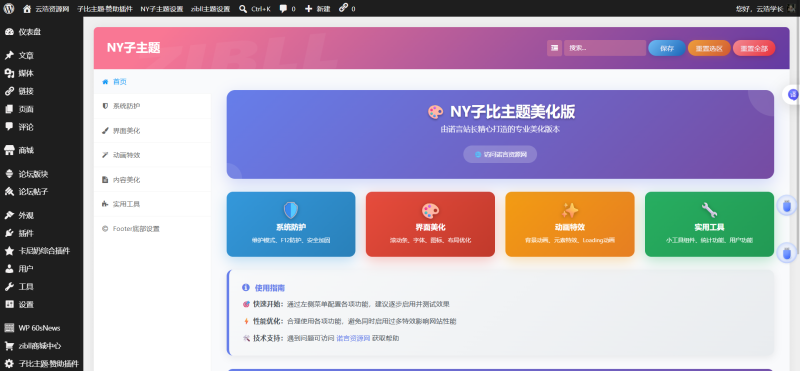This screenshot has height=371, width=800.
Task: Click the 访问诺言资源网 button in banner
Action: [500, 154]
